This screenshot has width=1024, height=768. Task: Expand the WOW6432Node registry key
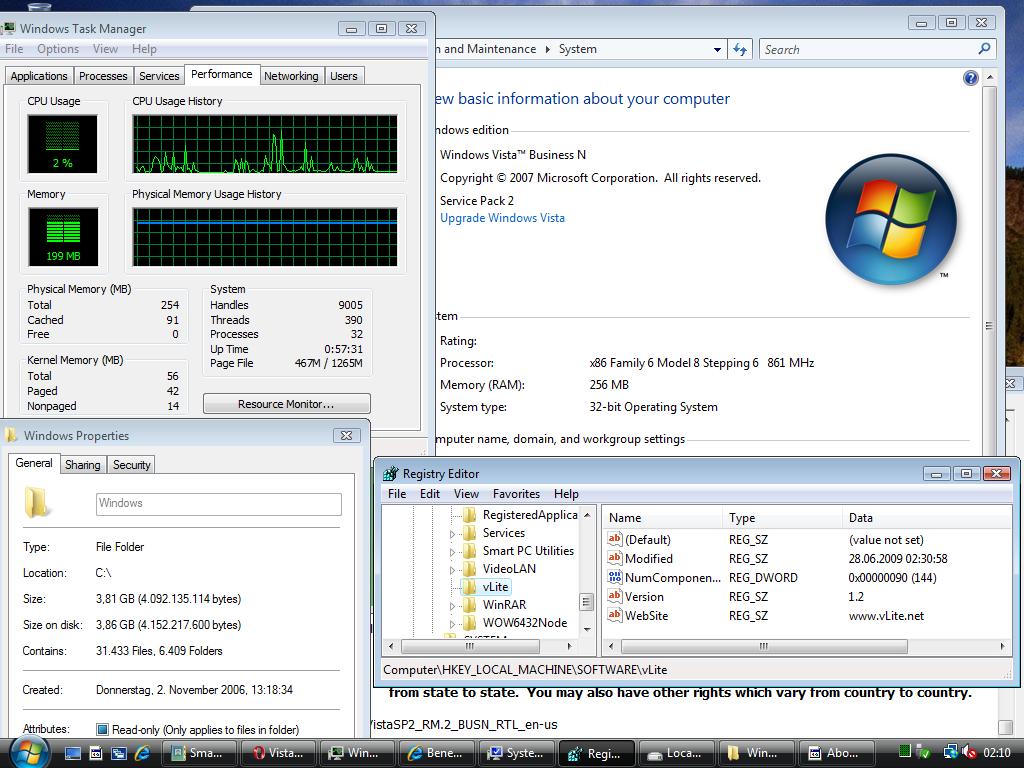[451, 624]
